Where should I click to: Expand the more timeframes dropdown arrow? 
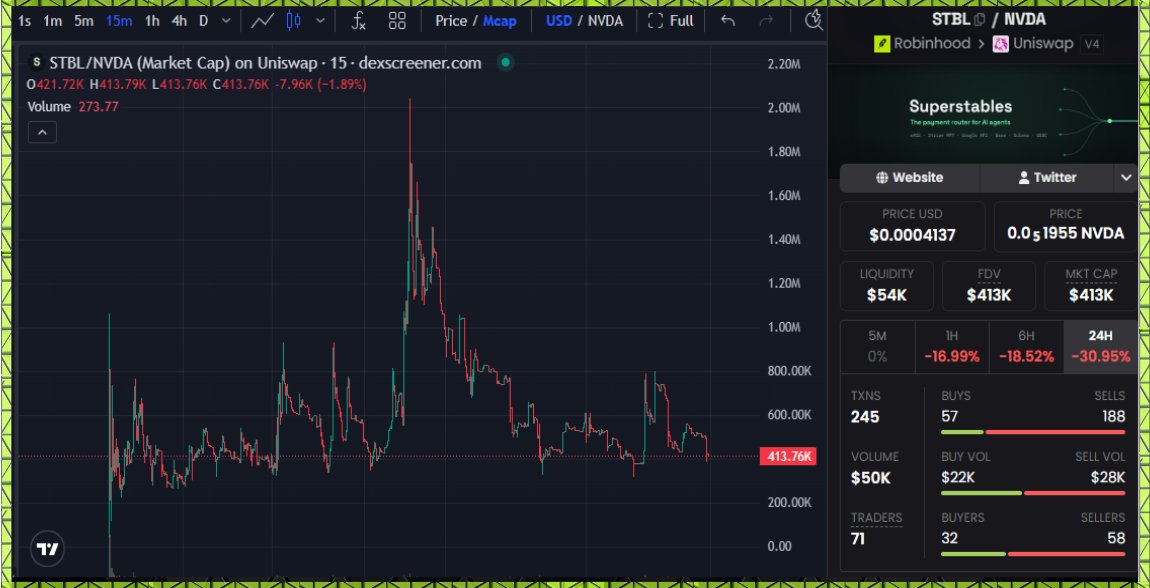point(226,21)
